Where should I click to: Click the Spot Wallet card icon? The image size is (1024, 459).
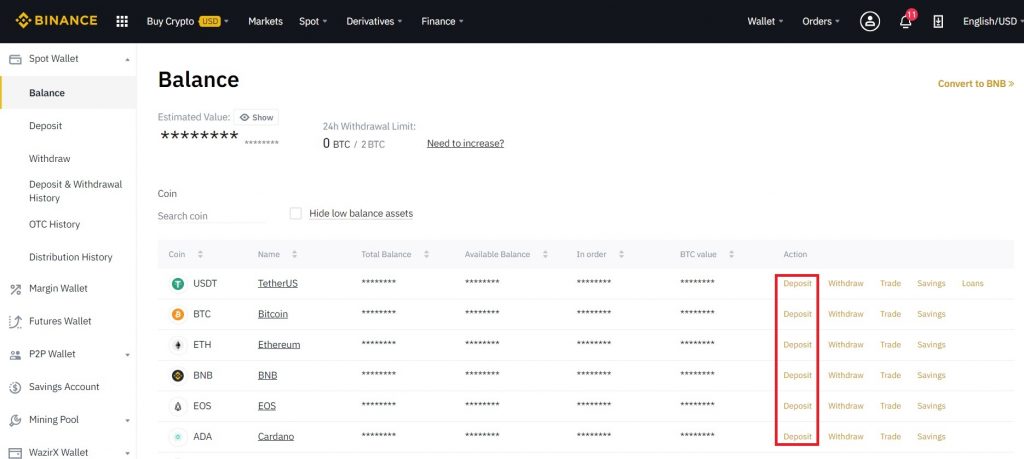pos(15,59)
